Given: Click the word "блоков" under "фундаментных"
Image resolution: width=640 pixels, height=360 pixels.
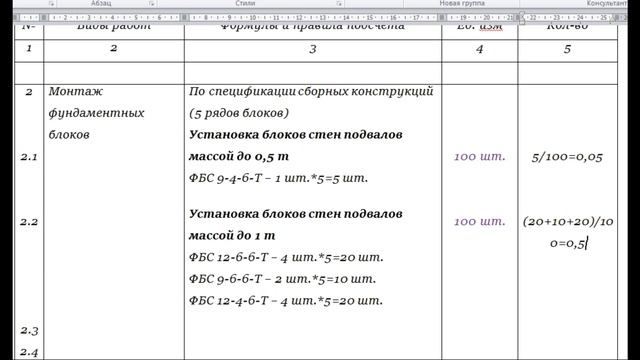Looking at the screenshot, I should (69, 135).
